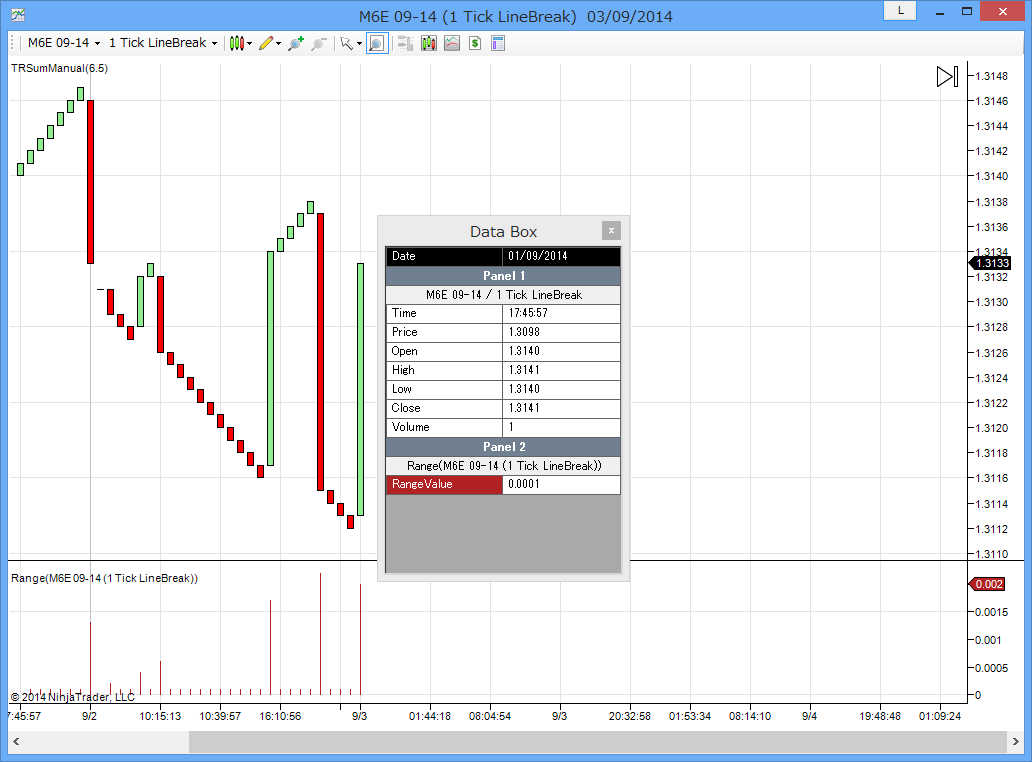
Task: Open the strategies dollar sign icon
Action: click(x=475, y=43)
